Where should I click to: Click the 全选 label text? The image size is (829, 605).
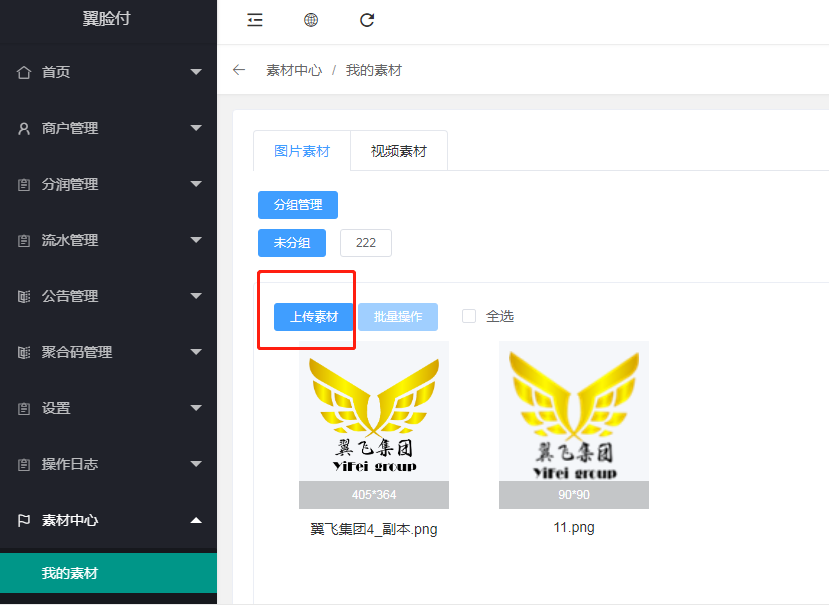500,316
